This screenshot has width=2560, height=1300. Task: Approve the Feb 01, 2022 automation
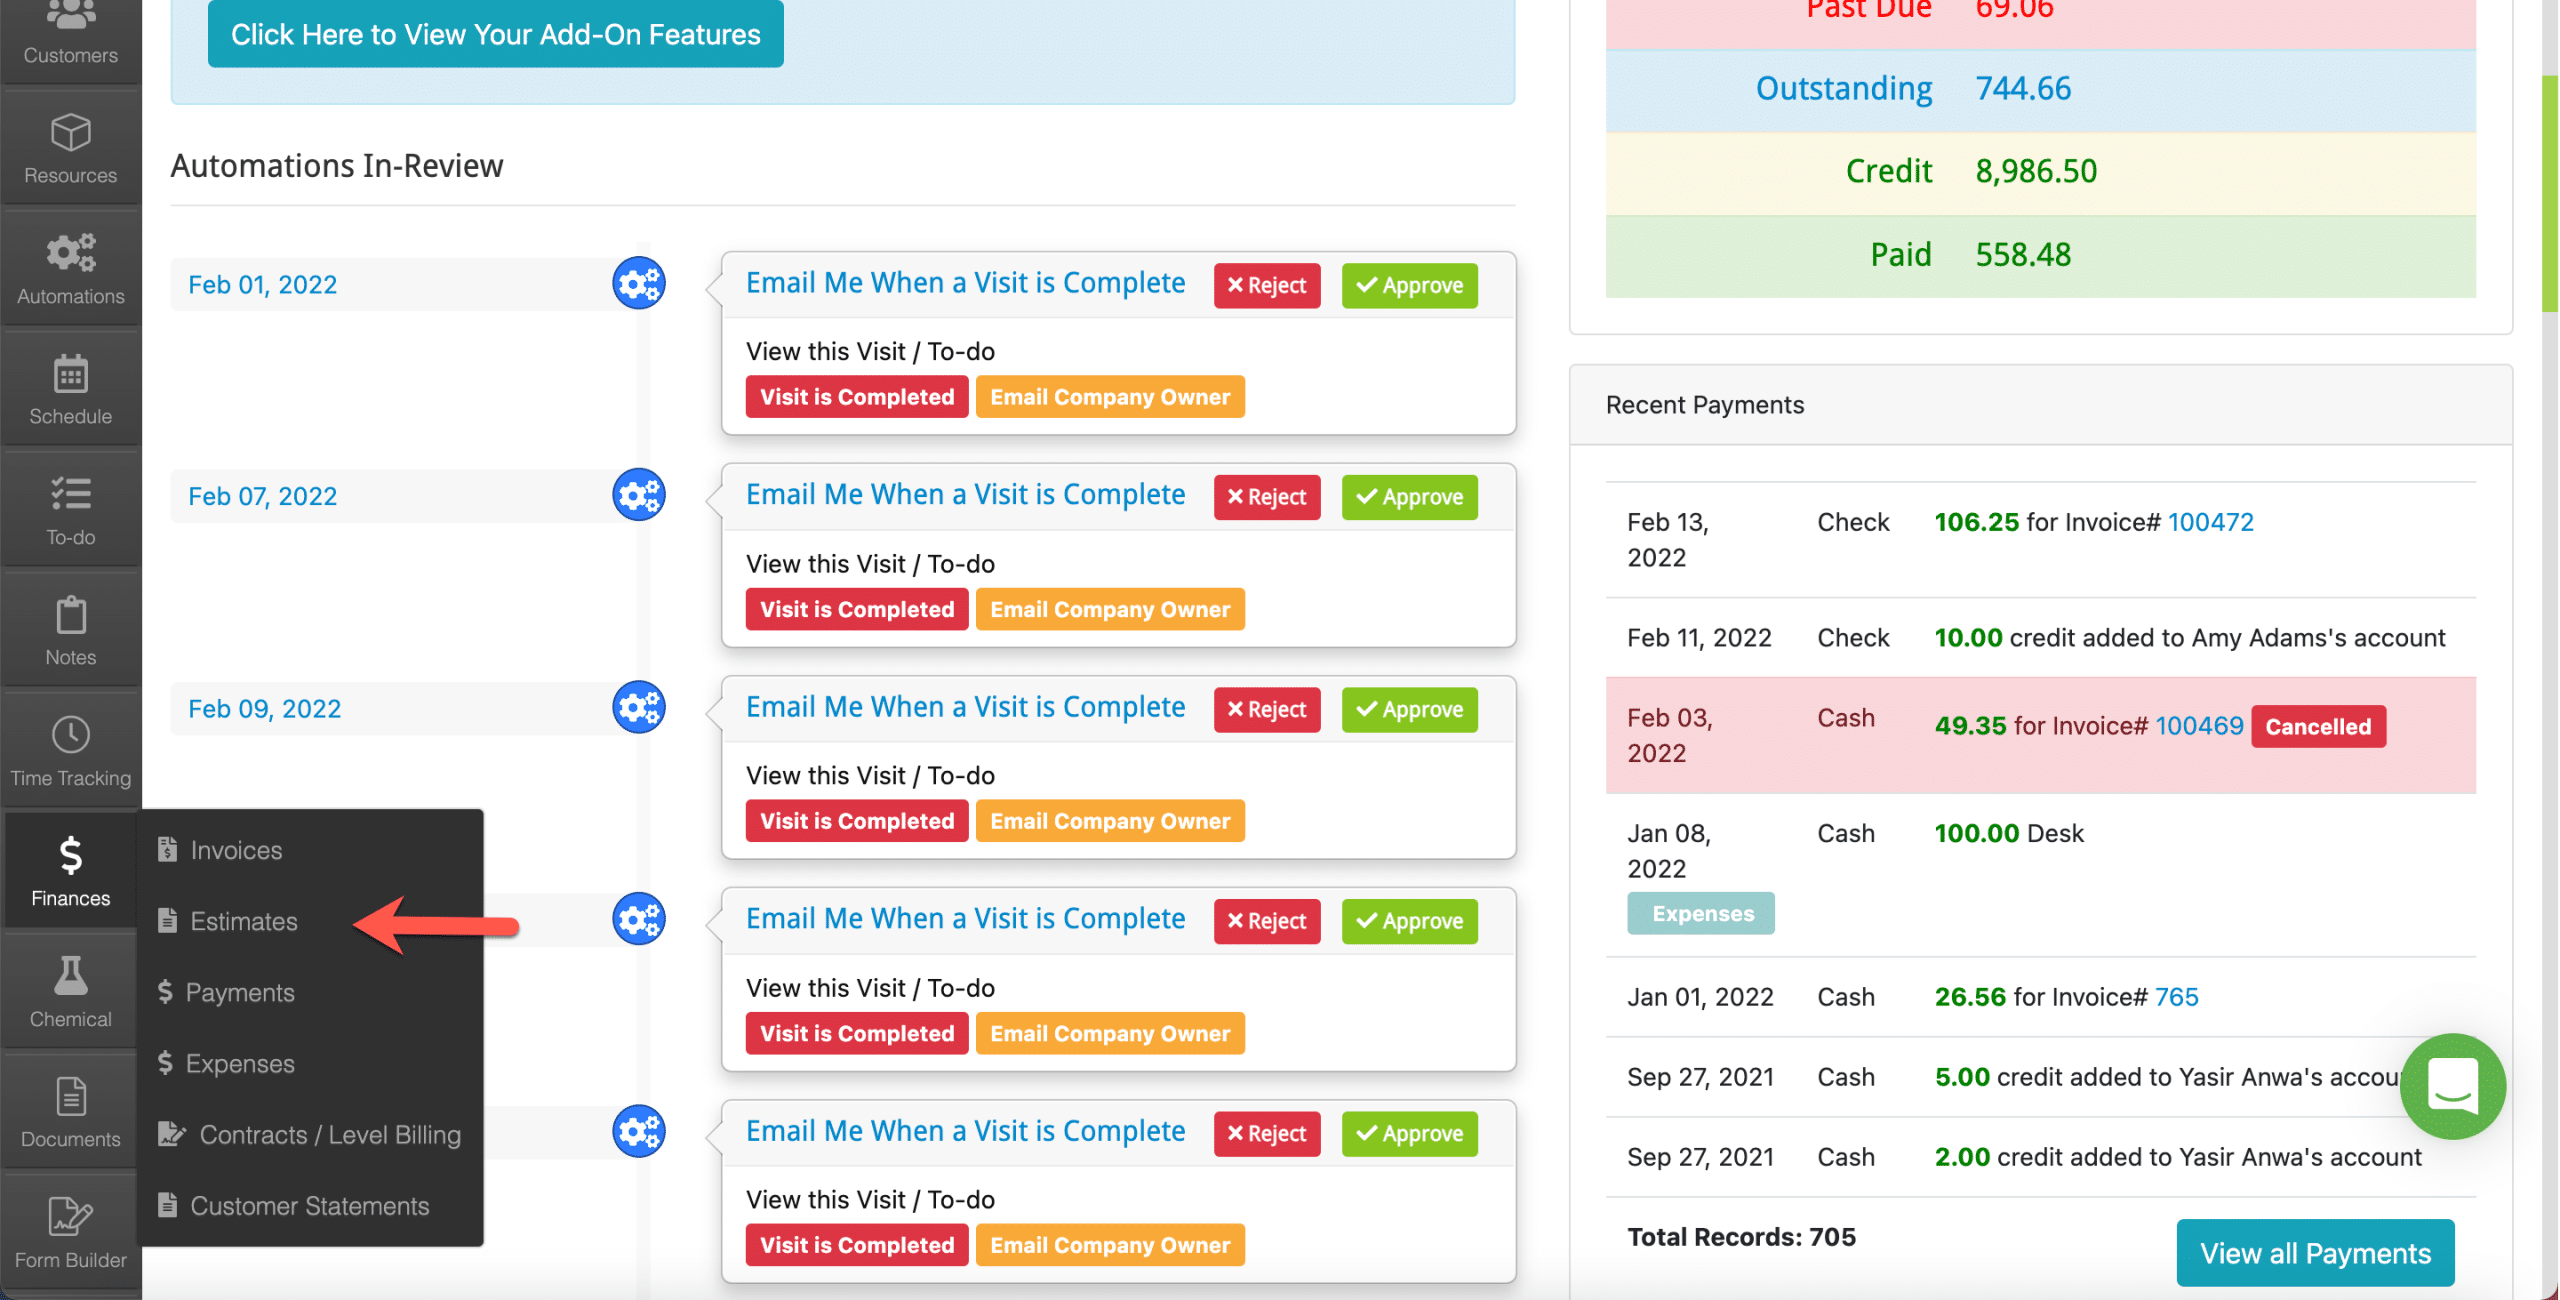[1409, 285]
